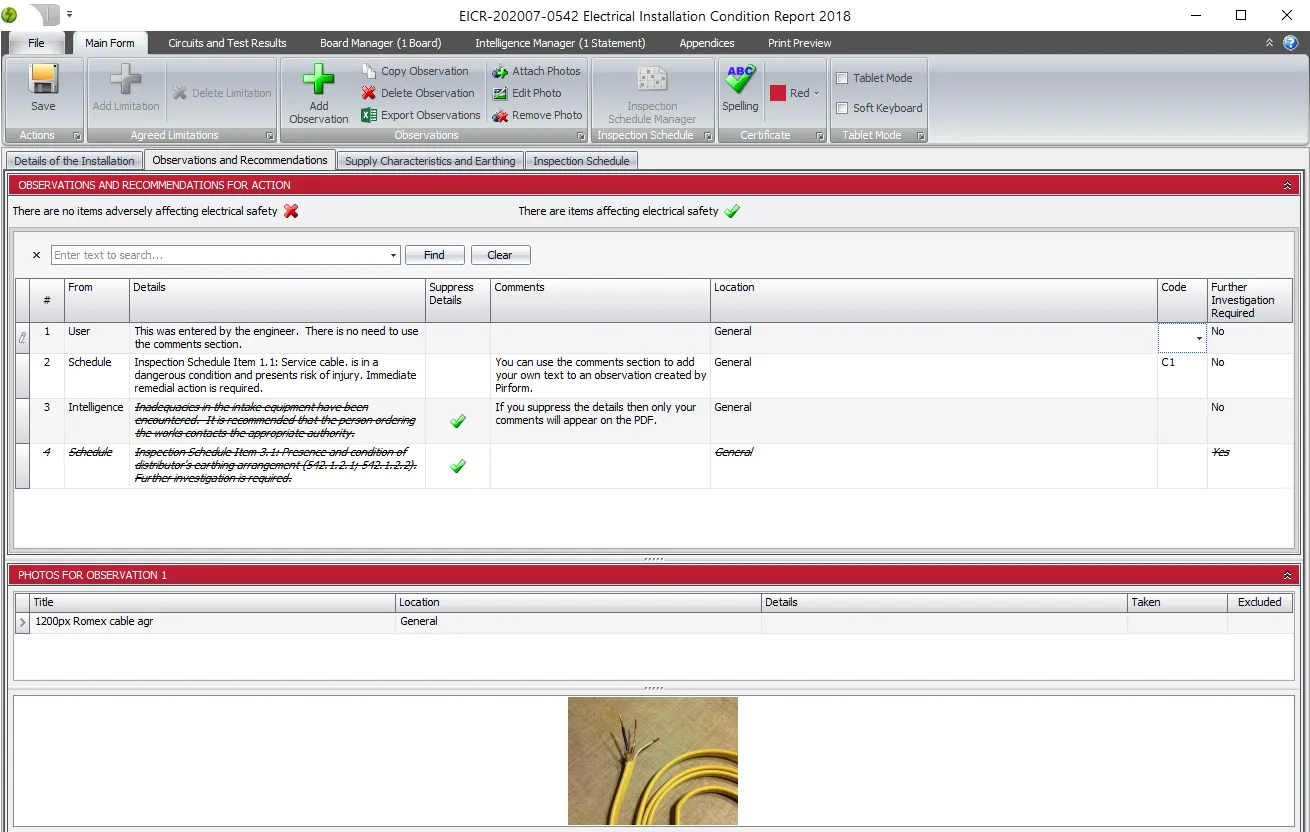The height and width of the screenshot is (832, 1310).
Task: Untick Suppress Details for observation 3
Action: (458, 421)
